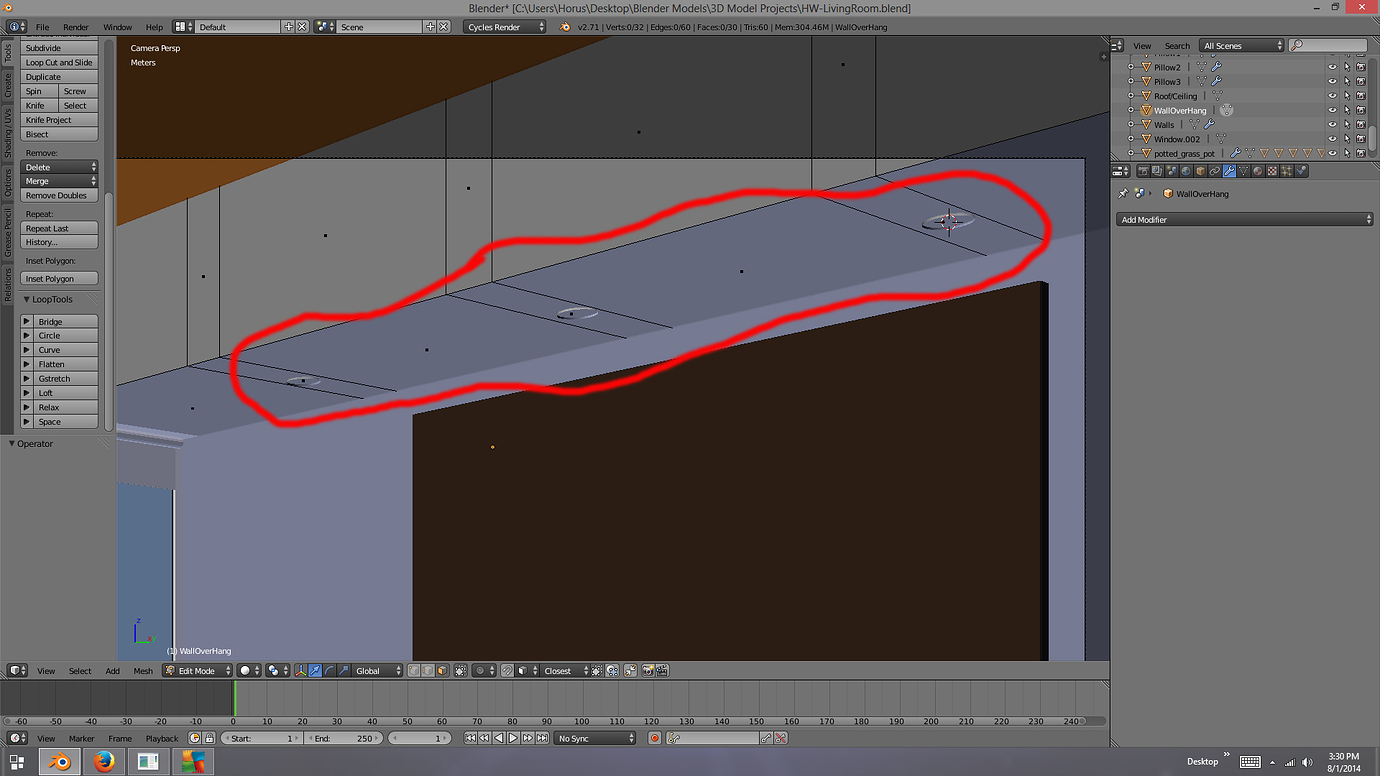Toggle renderability of Window.002
1380x776 pixels.
pyautogui.click(x=1361, y=139)
